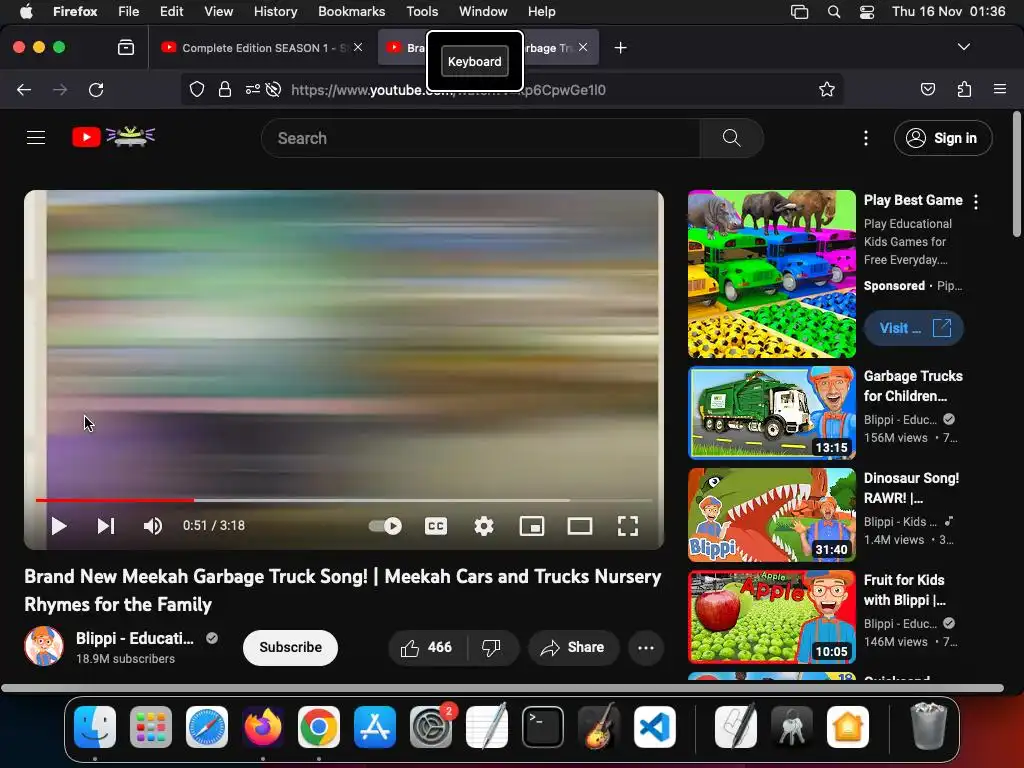Seek on the red video progress bar
The height and width of the screenshot is (768, 1024).
[x=344, y=500]
